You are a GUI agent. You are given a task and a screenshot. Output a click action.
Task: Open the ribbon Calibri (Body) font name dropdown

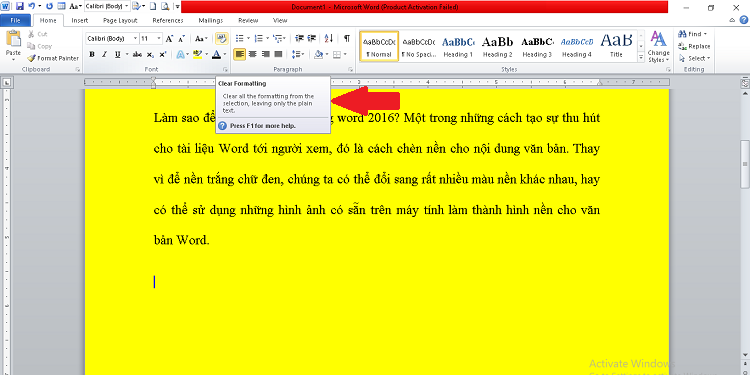click(135, 39)
